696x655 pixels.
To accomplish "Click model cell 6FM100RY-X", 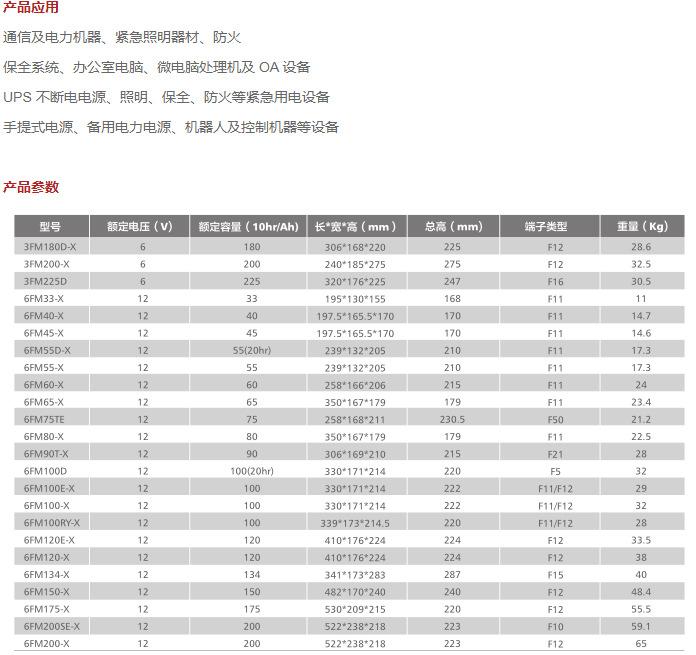I will click(x=51, y=523).
